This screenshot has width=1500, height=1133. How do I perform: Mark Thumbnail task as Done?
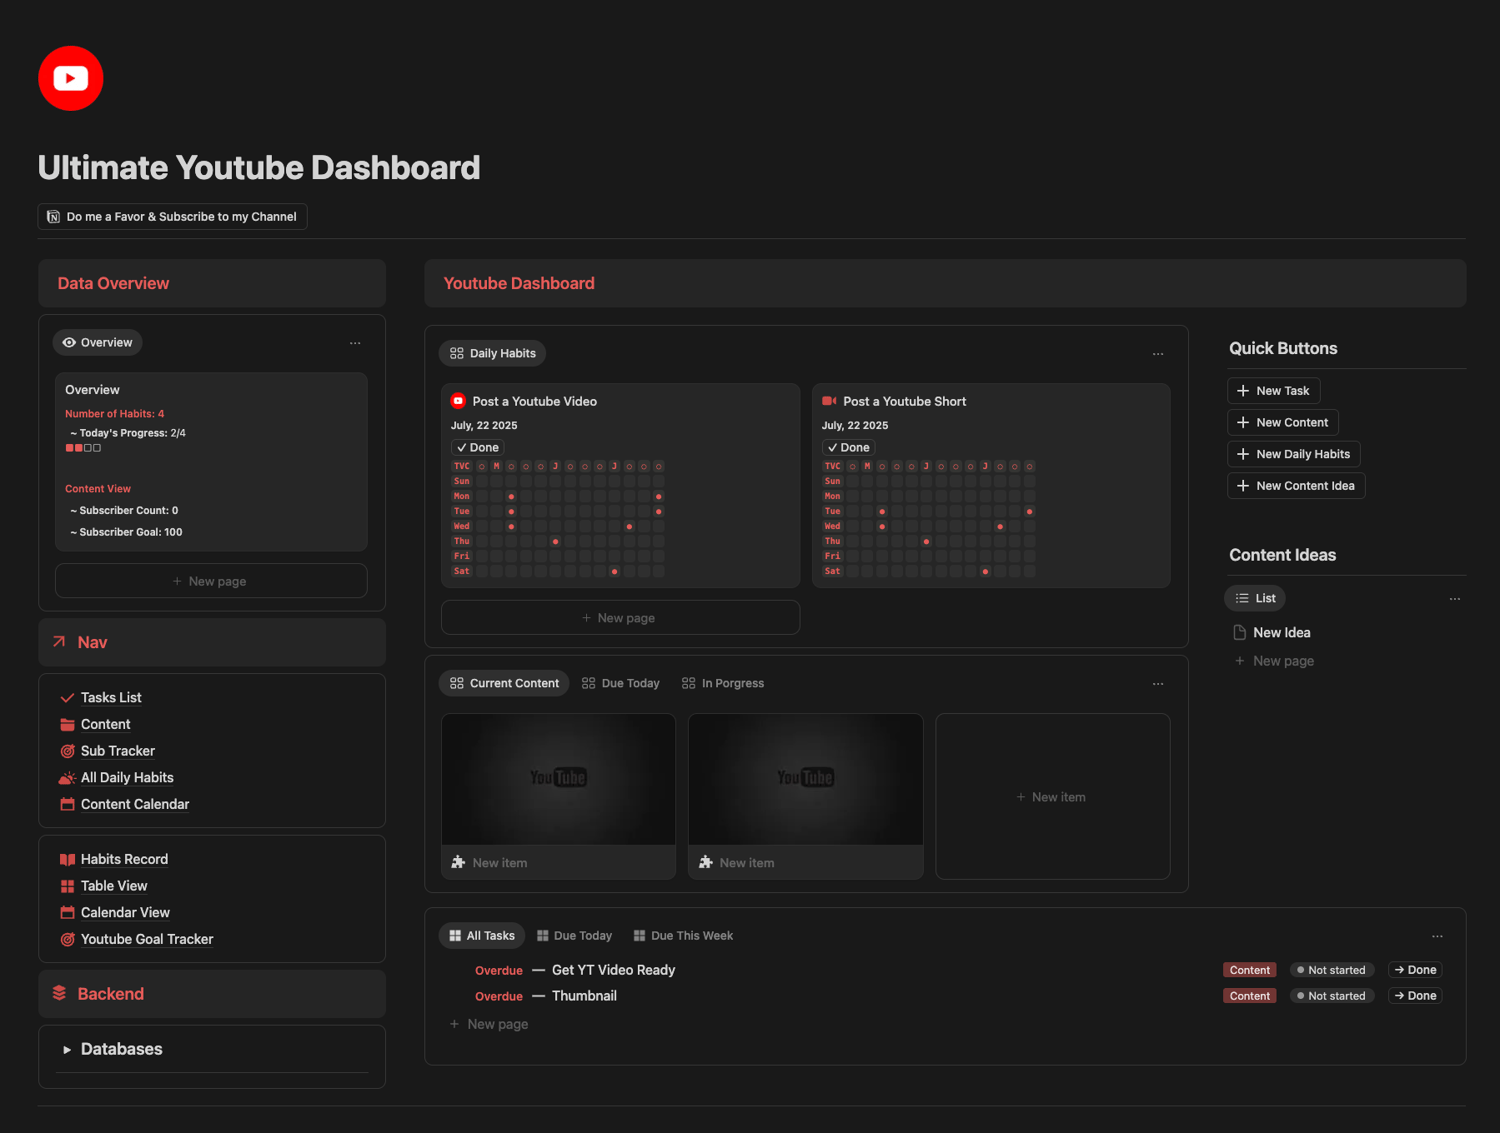[x=1415, y=996]
